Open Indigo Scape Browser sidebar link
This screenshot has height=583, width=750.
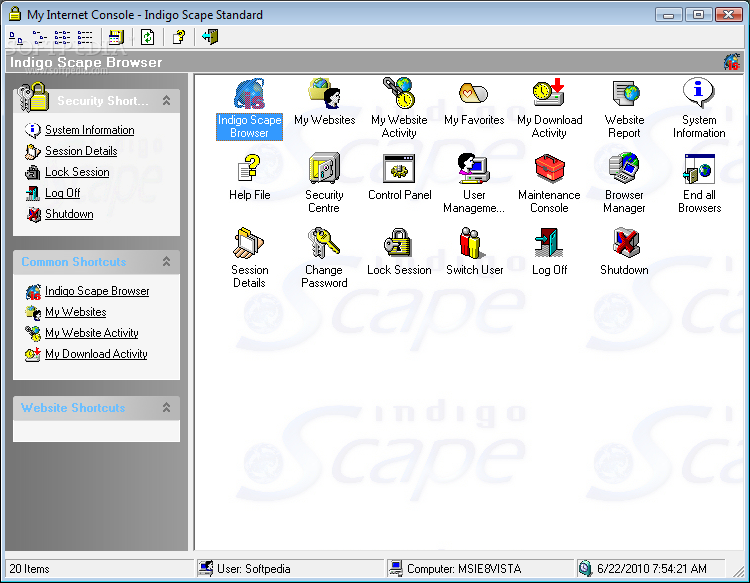click(97, 291)
